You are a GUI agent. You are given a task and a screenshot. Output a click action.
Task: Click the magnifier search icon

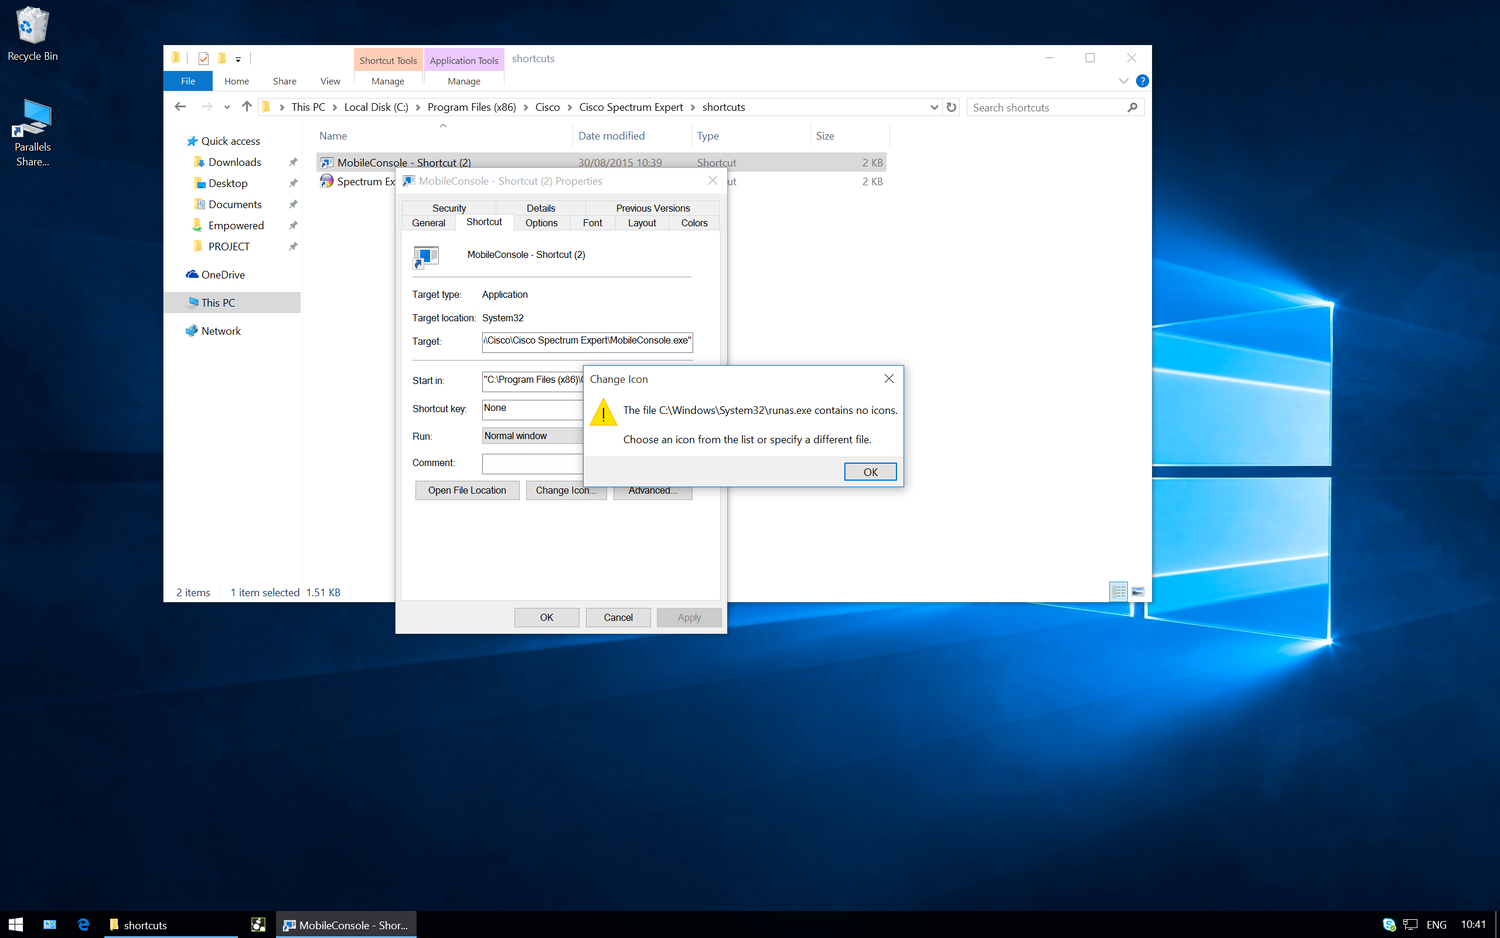tap(1133, 107)
